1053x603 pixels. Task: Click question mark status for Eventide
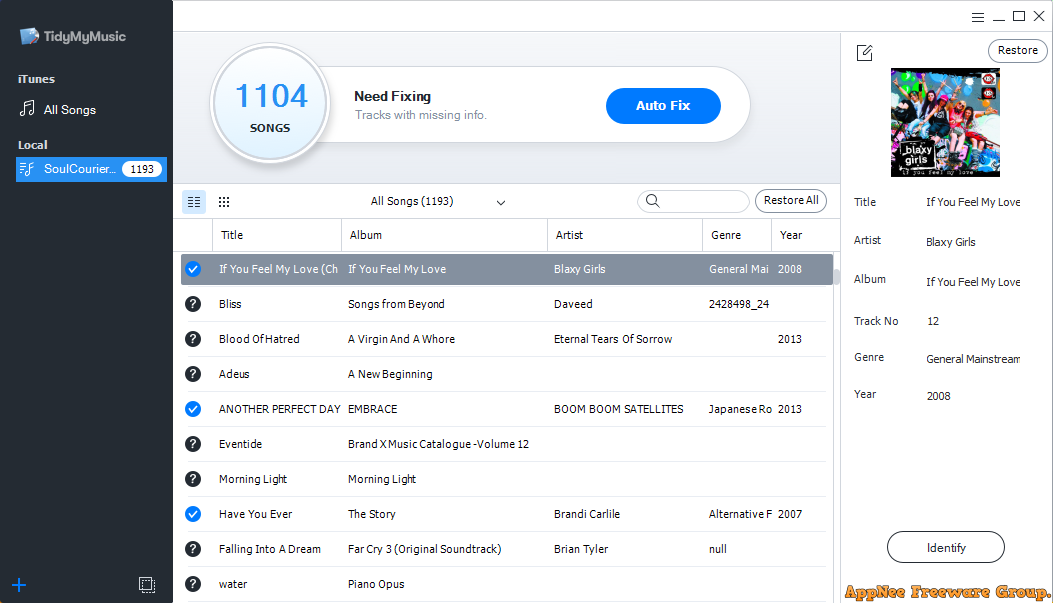193,444
